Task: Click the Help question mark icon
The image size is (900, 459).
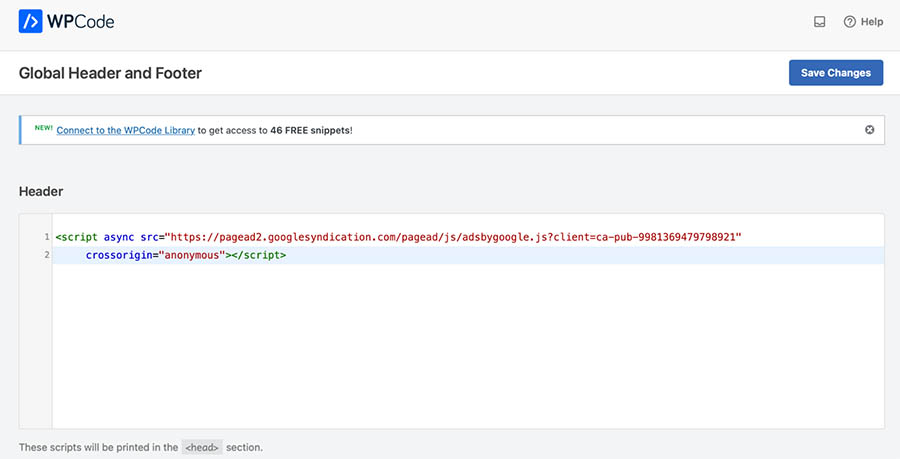Action: (850, 22)
